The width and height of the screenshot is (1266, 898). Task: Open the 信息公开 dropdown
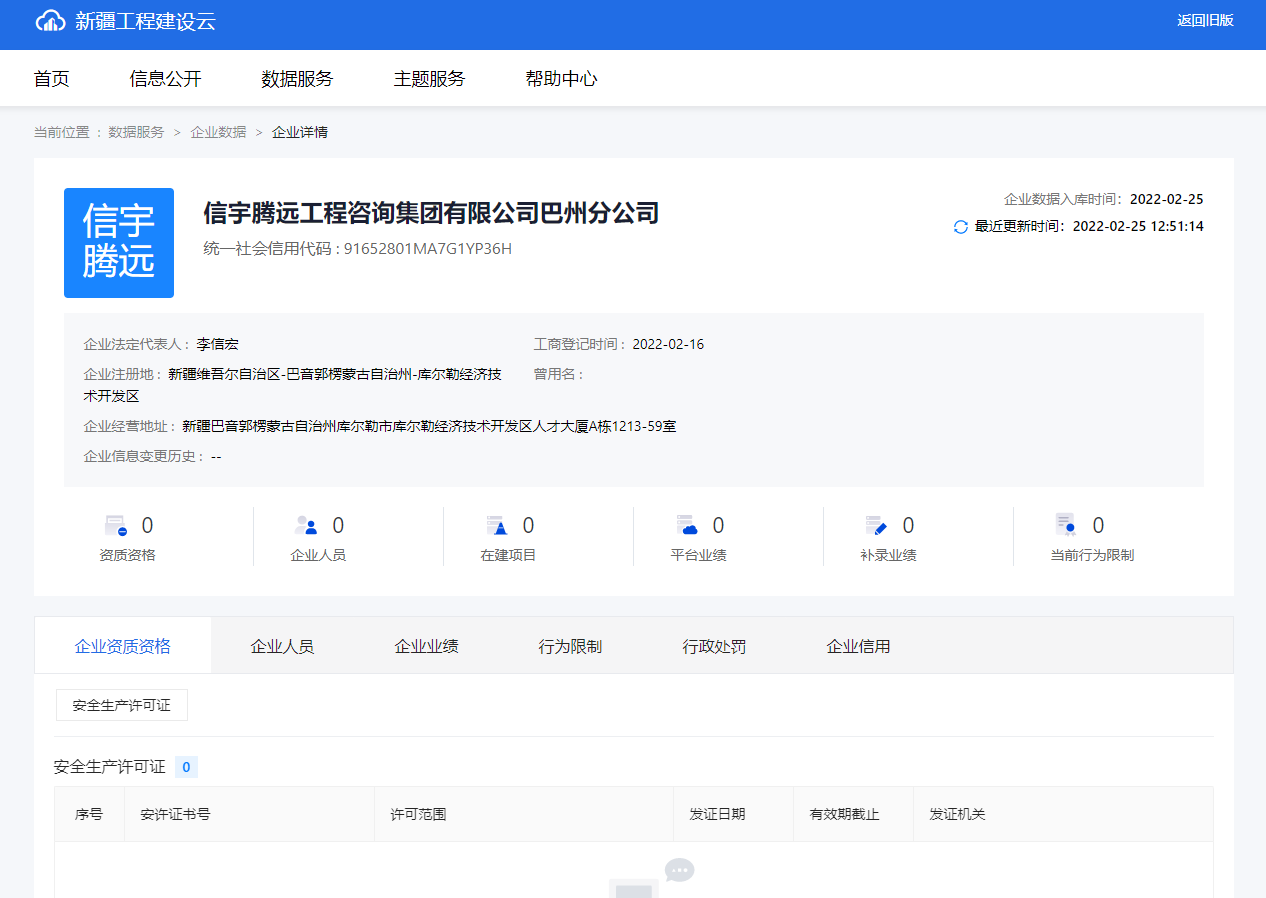[165, 78]
